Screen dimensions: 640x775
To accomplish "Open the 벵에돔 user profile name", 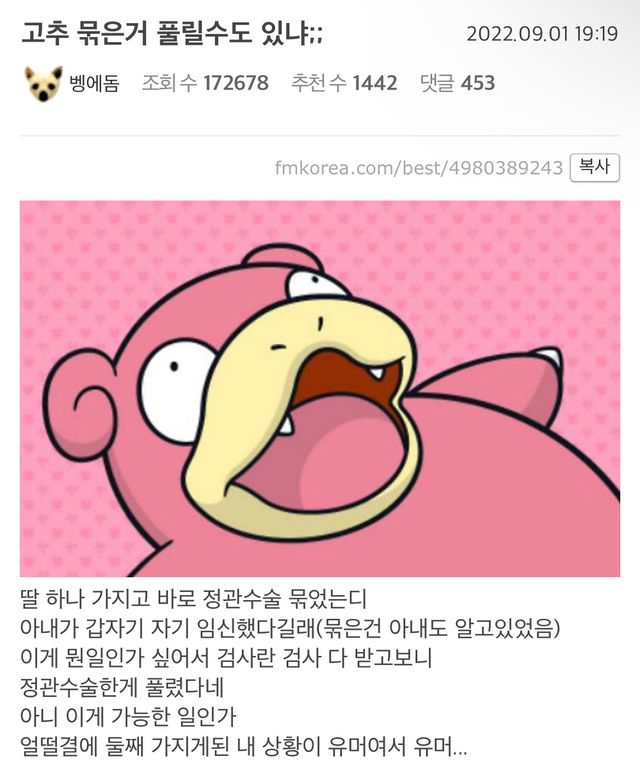I will (94, 84).
